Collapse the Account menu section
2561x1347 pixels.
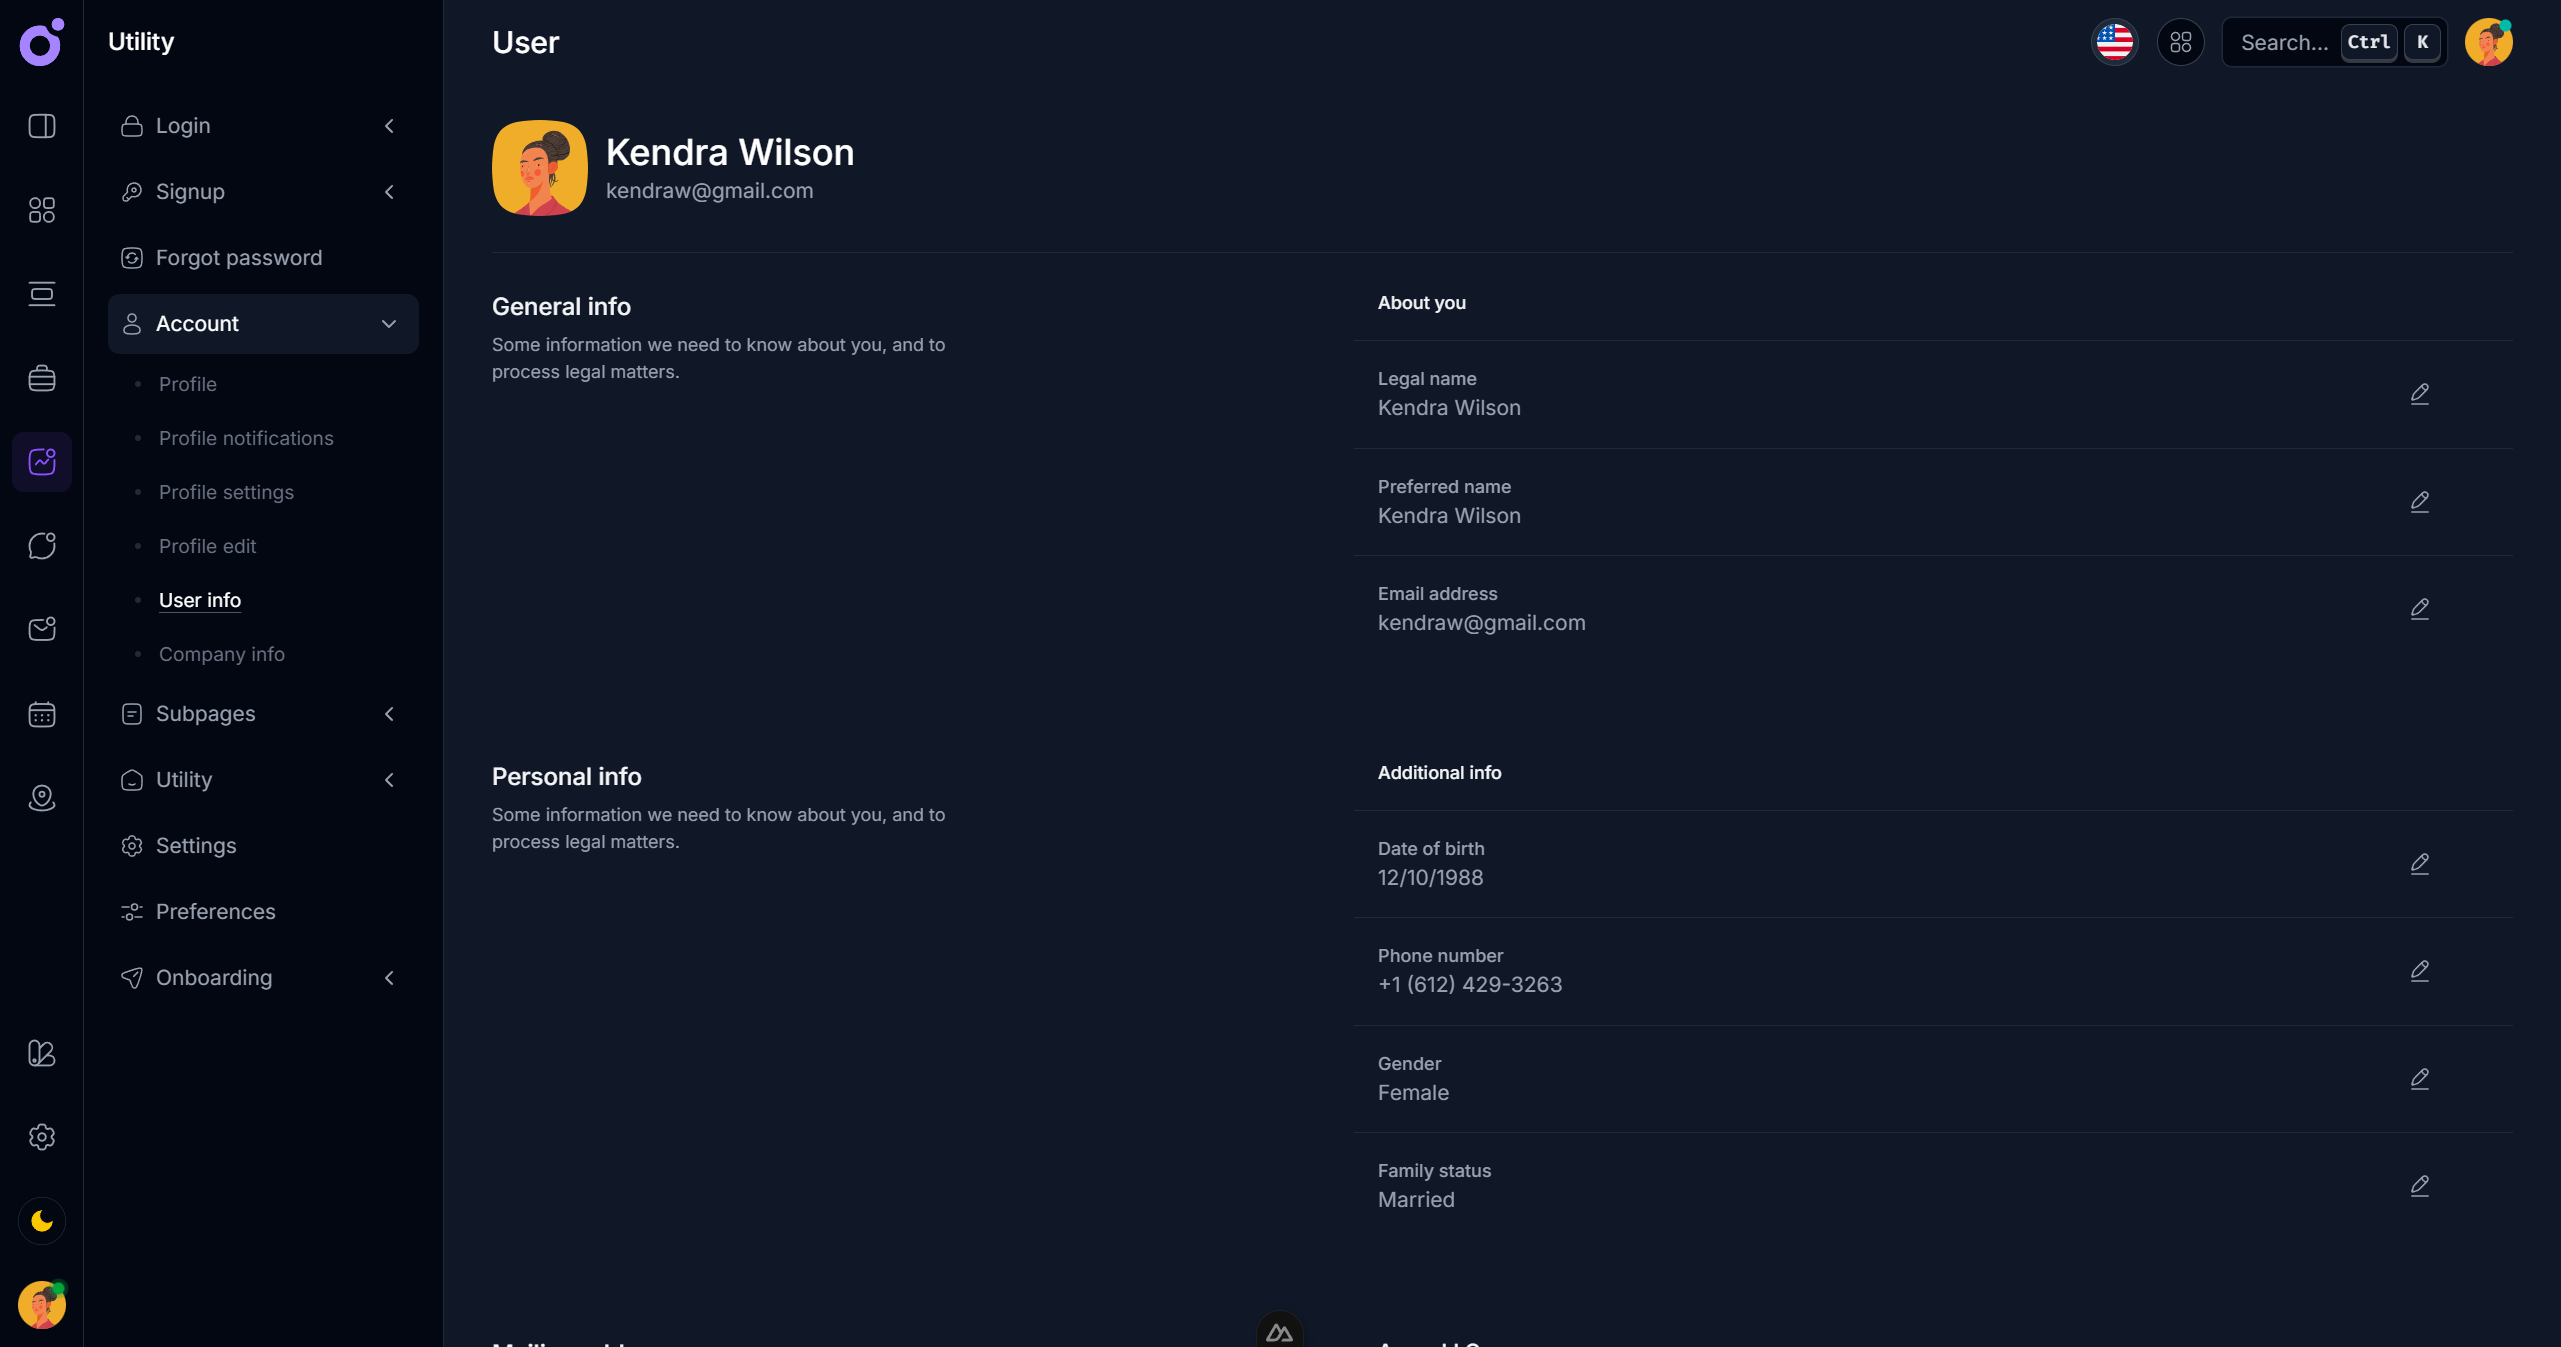pyautogui.click(x=262, y=324)
